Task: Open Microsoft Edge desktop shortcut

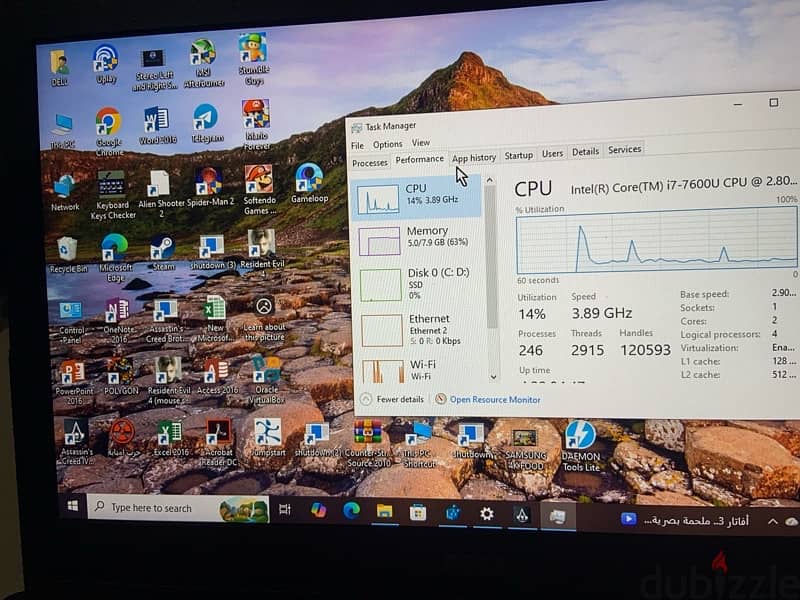Action: click(x=115, y=257)
